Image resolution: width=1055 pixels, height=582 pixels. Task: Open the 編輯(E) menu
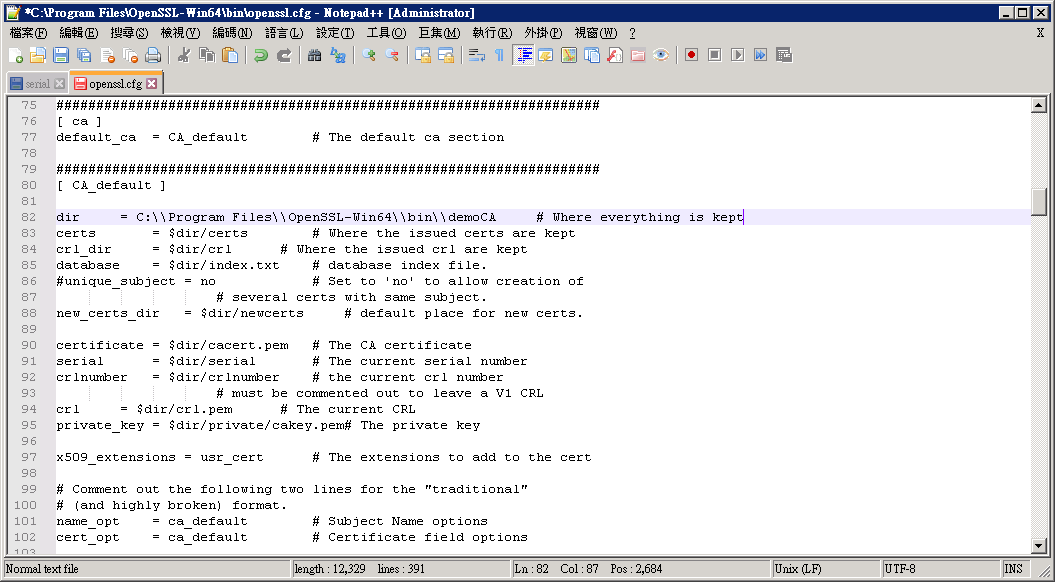tap(79, 33)
